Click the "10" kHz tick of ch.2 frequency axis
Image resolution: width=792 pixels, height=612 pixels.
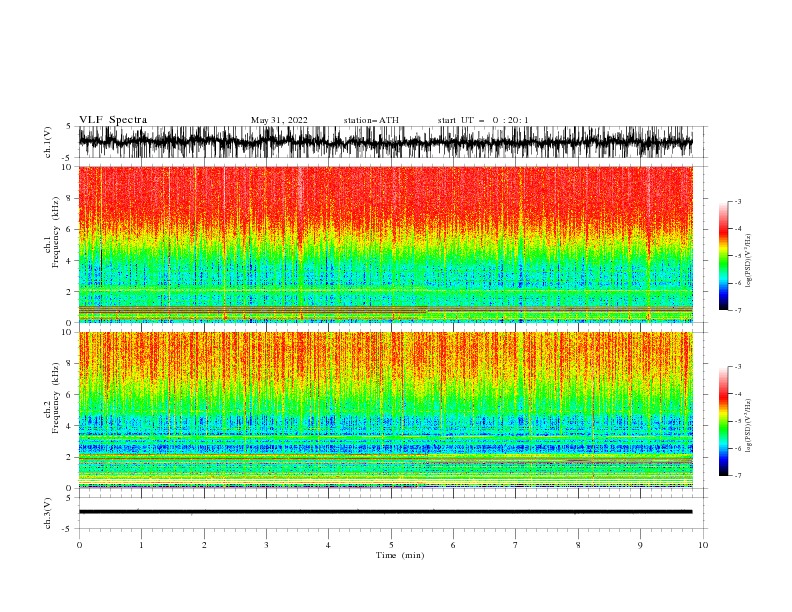click(x=66, y=332)
